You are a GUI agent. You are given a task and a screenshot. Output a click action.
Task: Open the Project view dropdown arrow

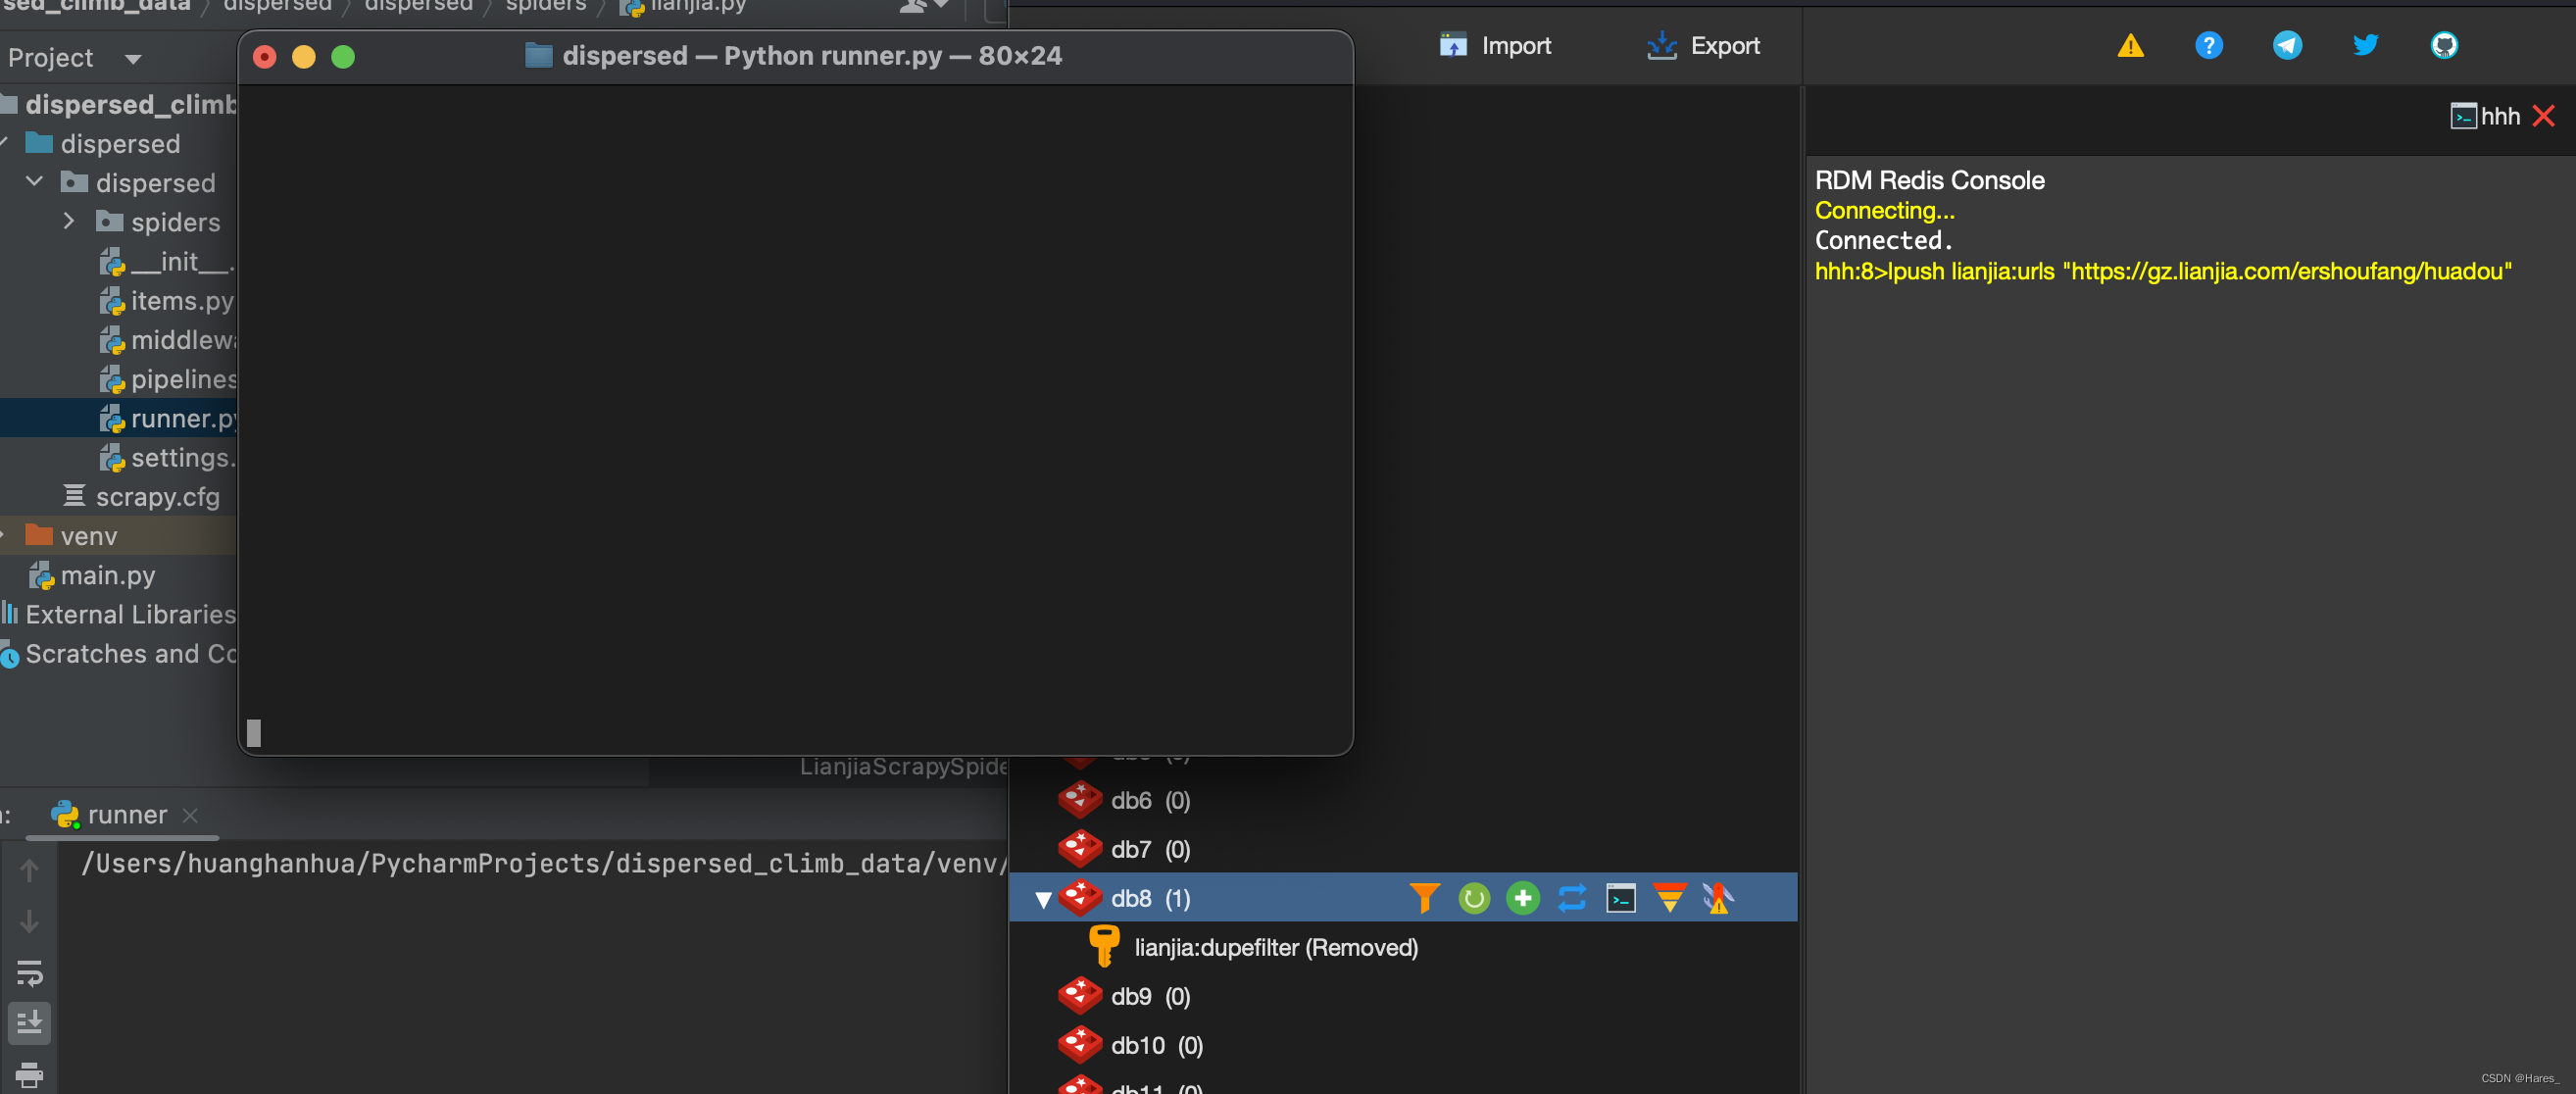(133, 59)
